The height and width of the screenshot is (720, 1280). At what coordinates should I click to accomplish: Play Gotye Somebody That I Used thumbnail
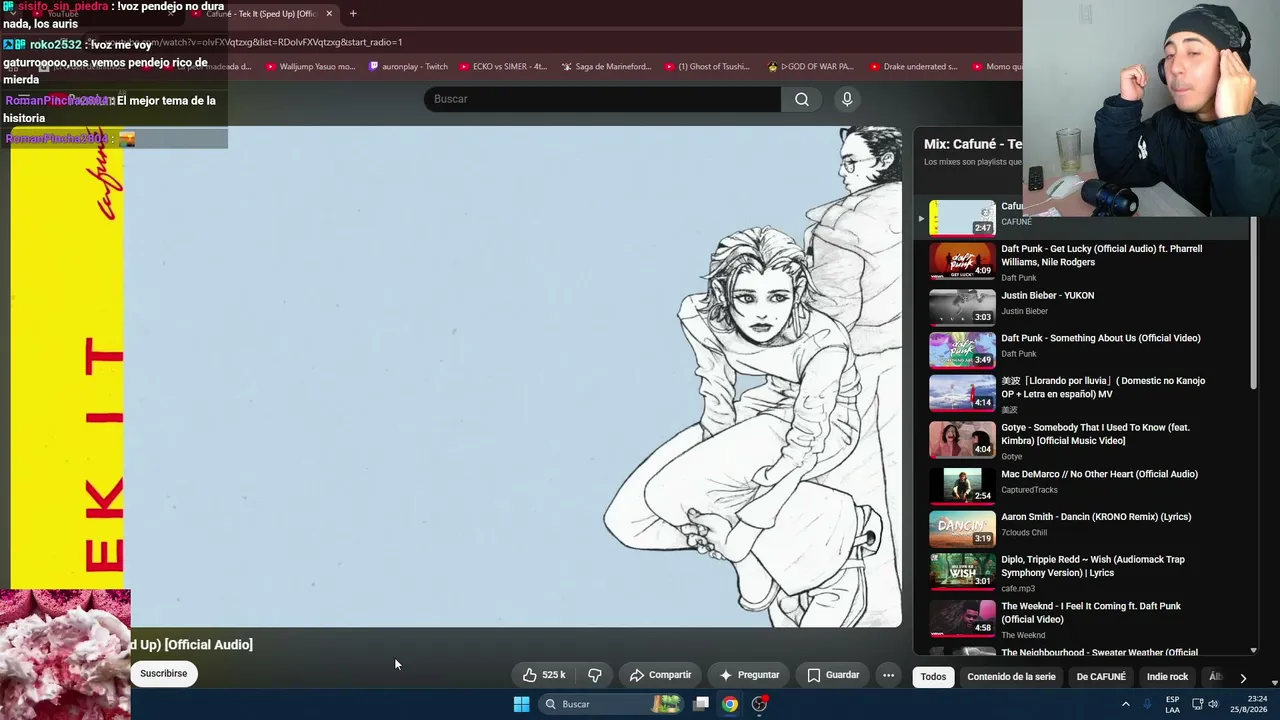click(962, 439)
